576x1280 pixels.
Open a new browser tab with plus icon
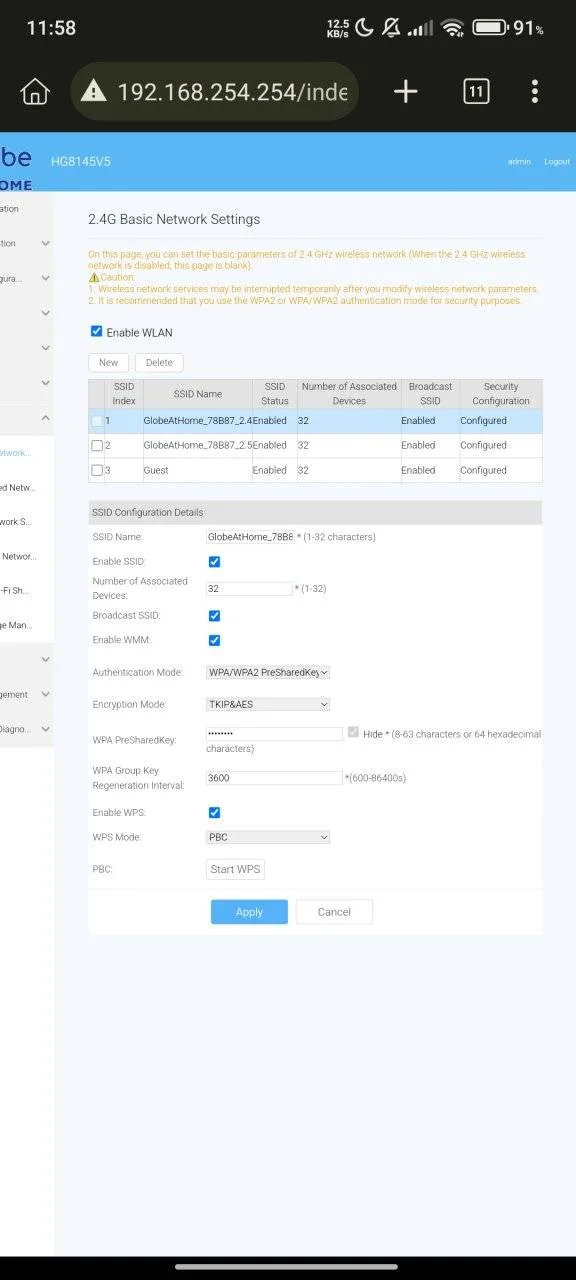(405, 92)
